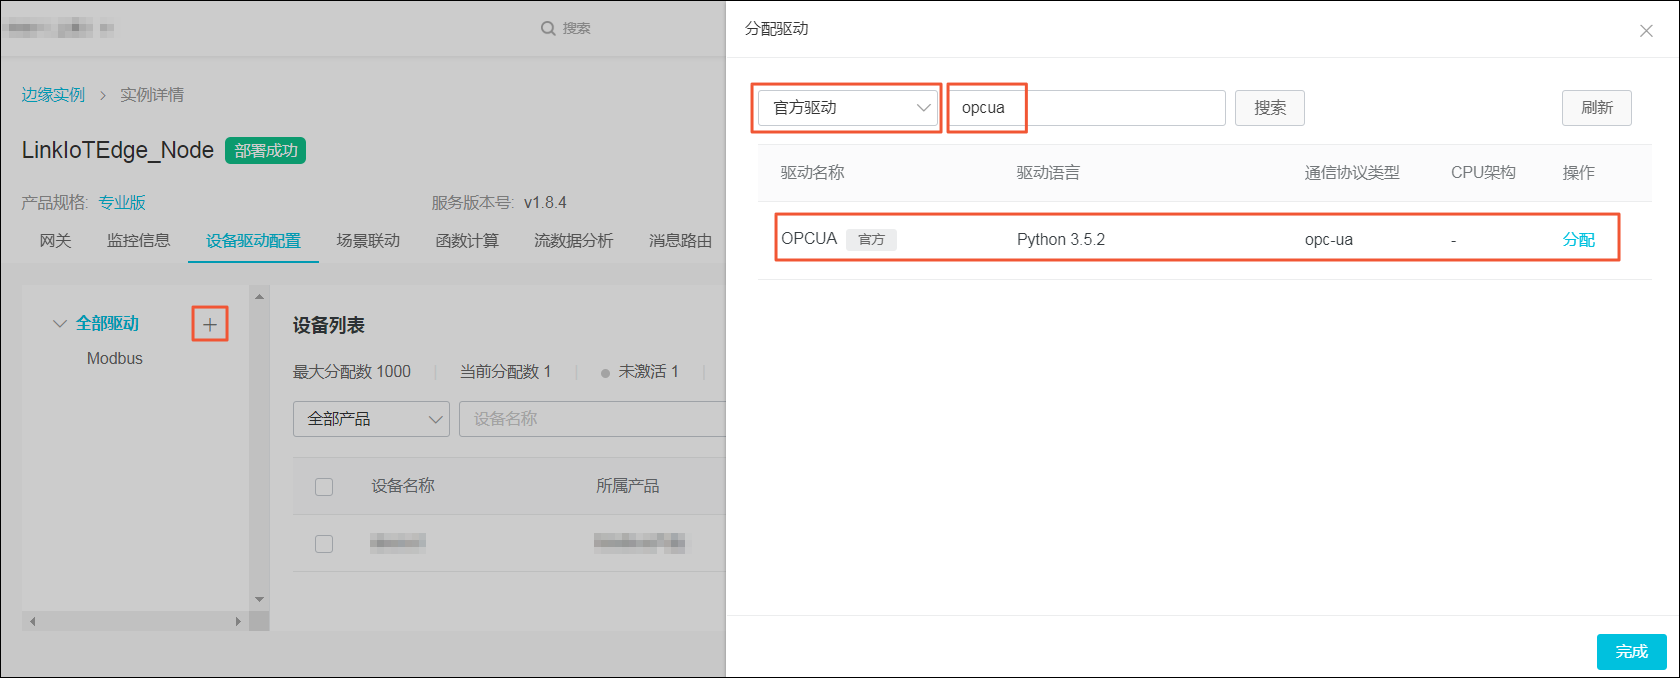Click the 边缘实例 breadcrumb link
1680x678 pixels.
click(x=54, y=95)
